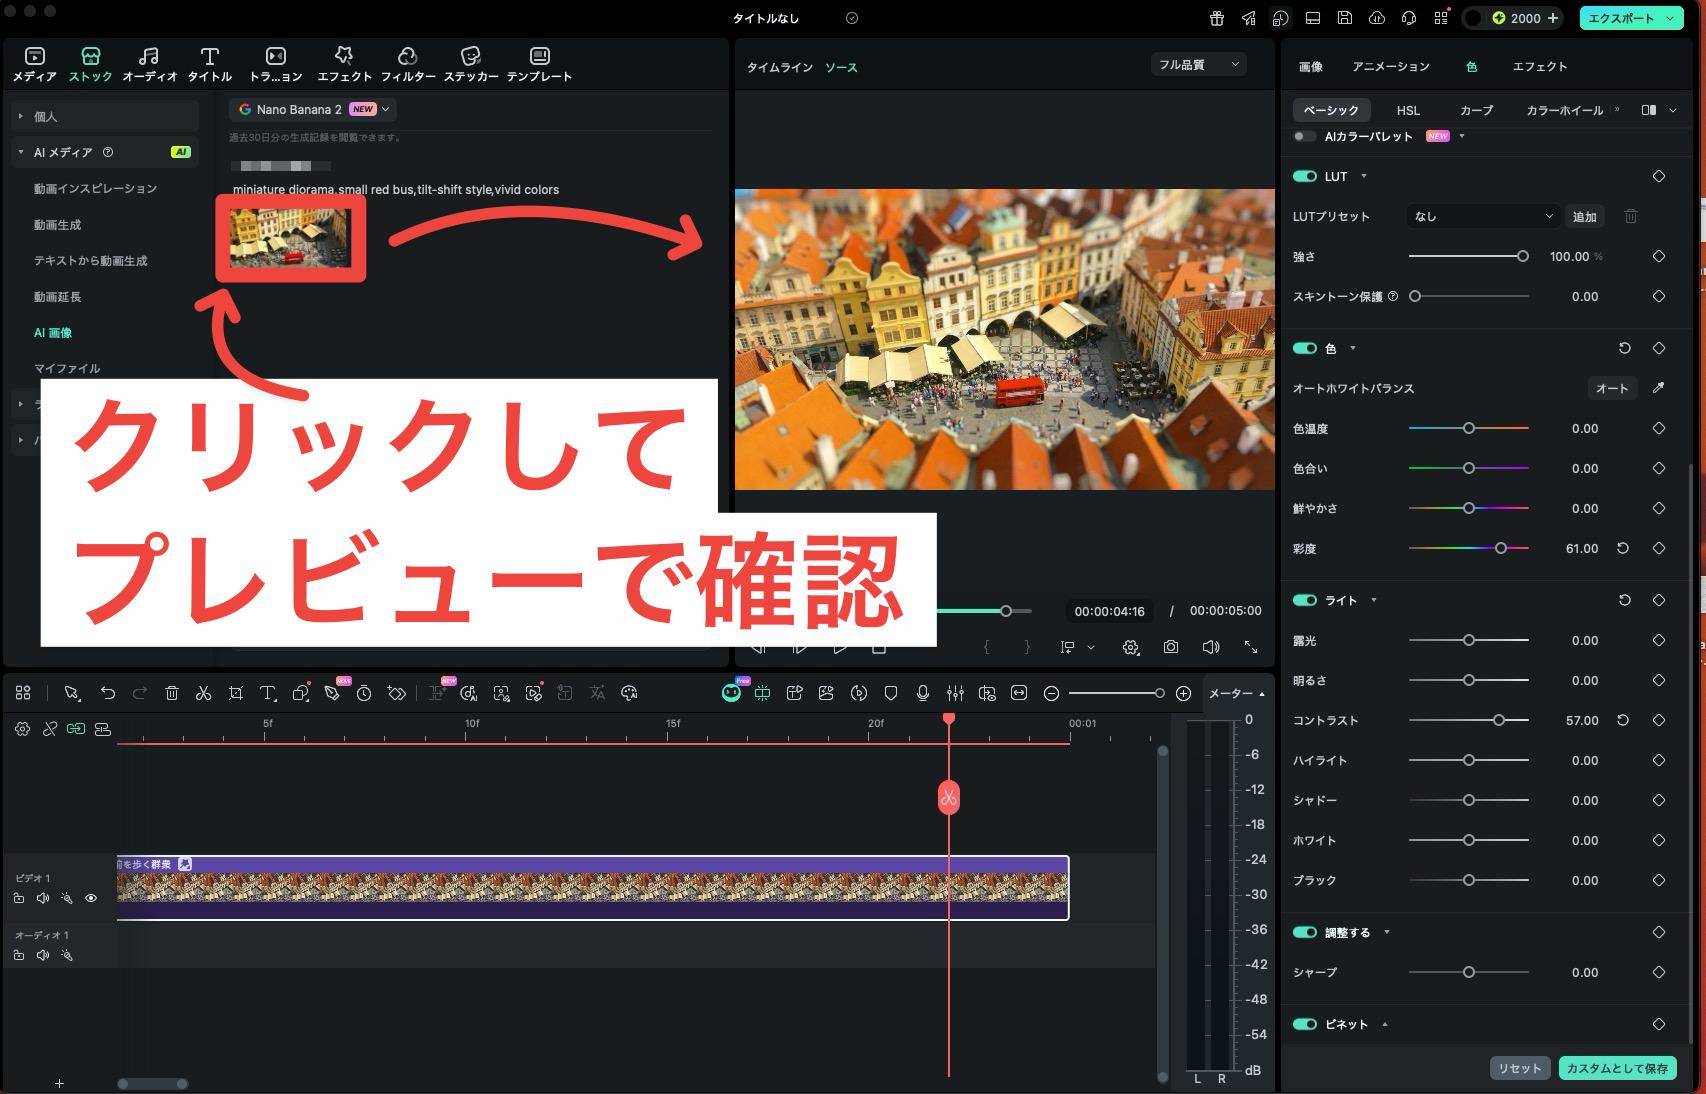1706x1094 pixels.
Task: Open the フル品質 quality dropdown
Action: [1198, 65]
